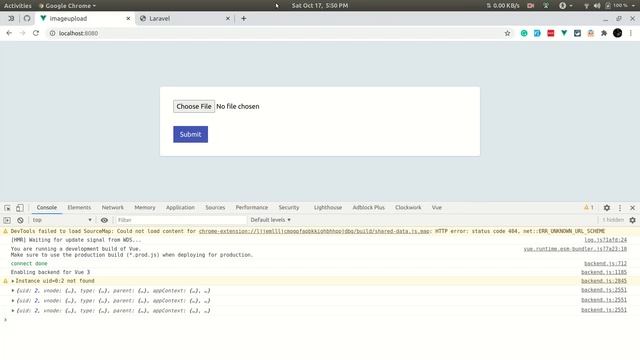
Task: View site information icon beside localhost
Action: 52,33
